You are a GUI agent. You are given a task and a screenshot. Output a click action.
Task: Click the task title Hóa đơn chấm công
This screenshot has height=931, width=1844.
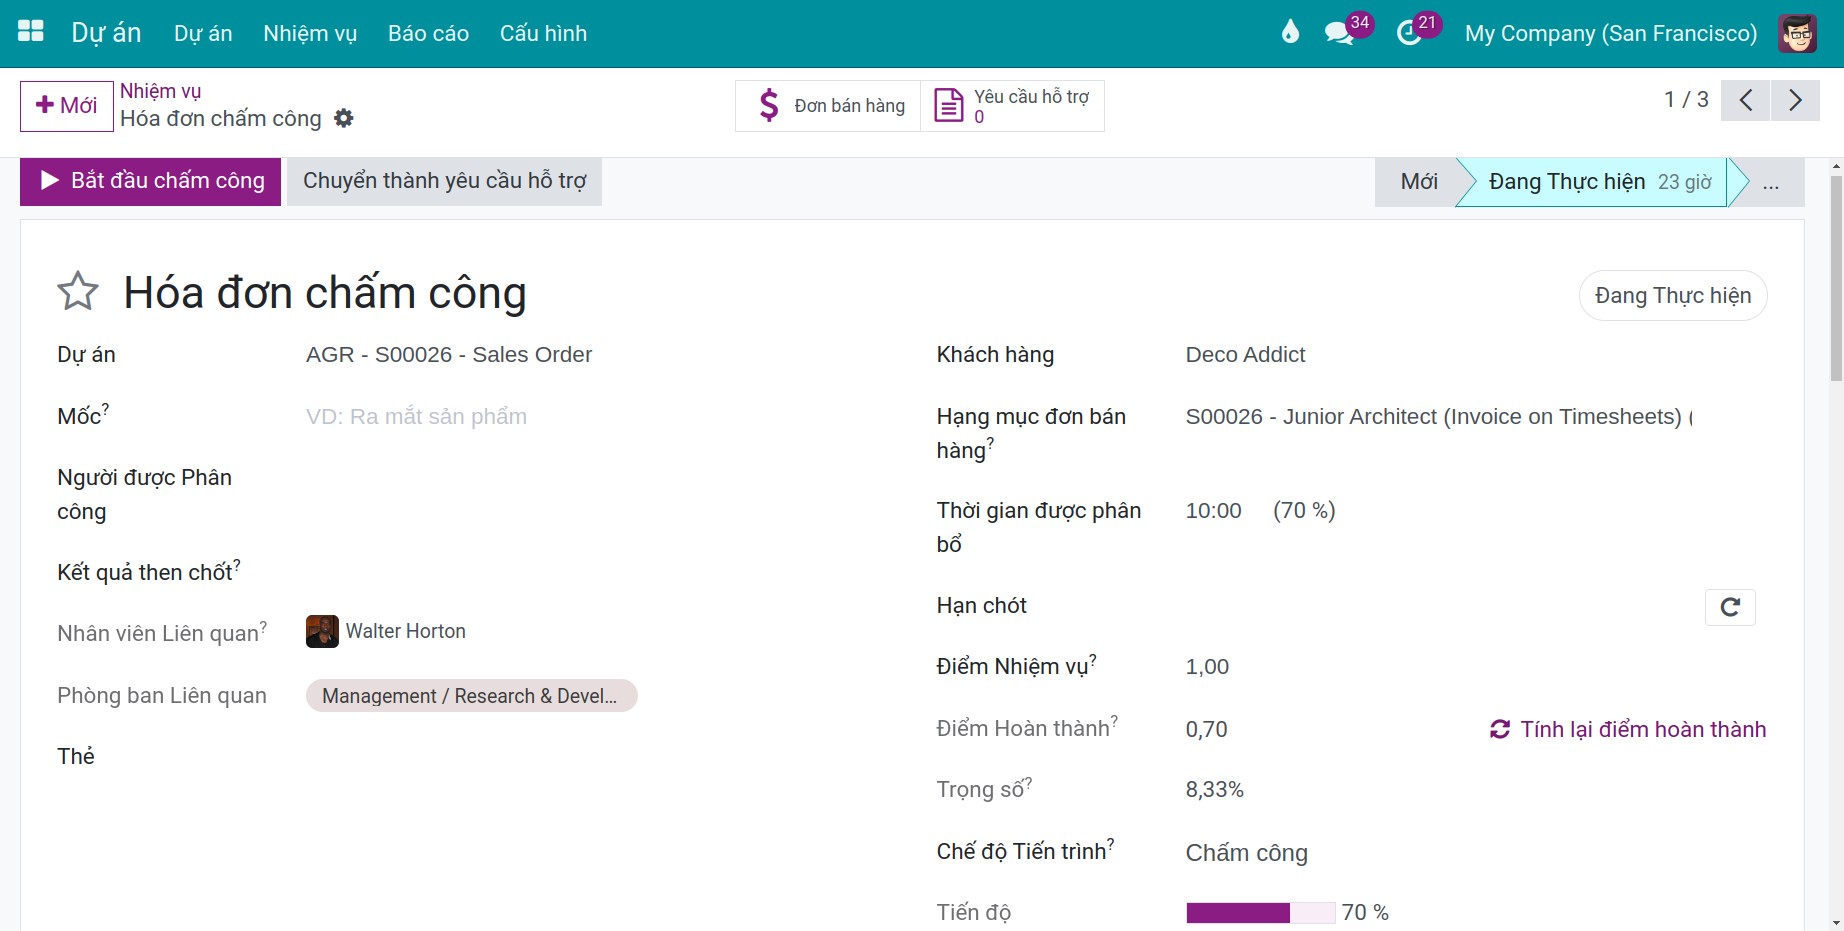coord(325,293)
